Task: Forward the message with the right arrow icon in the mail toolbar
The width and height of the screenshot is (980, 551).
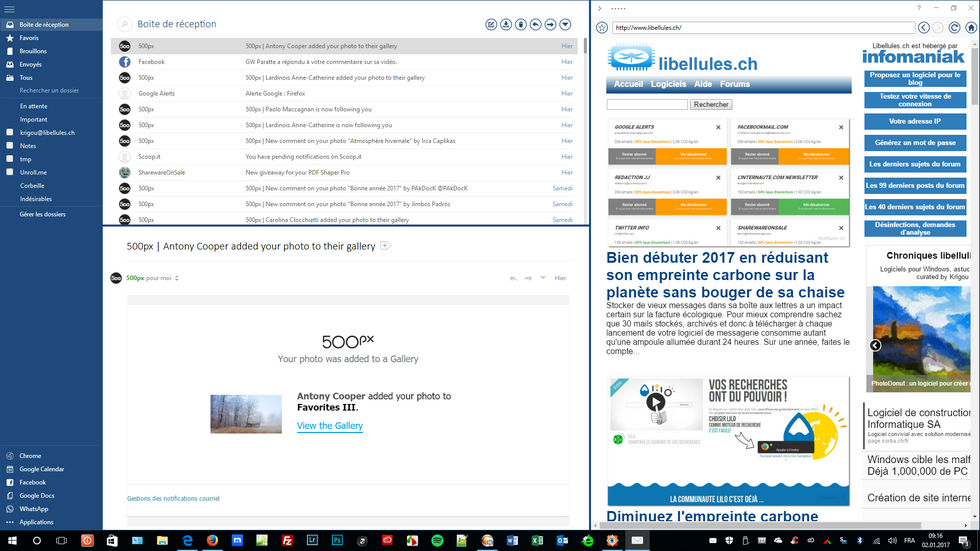Action: coord(551,24)
